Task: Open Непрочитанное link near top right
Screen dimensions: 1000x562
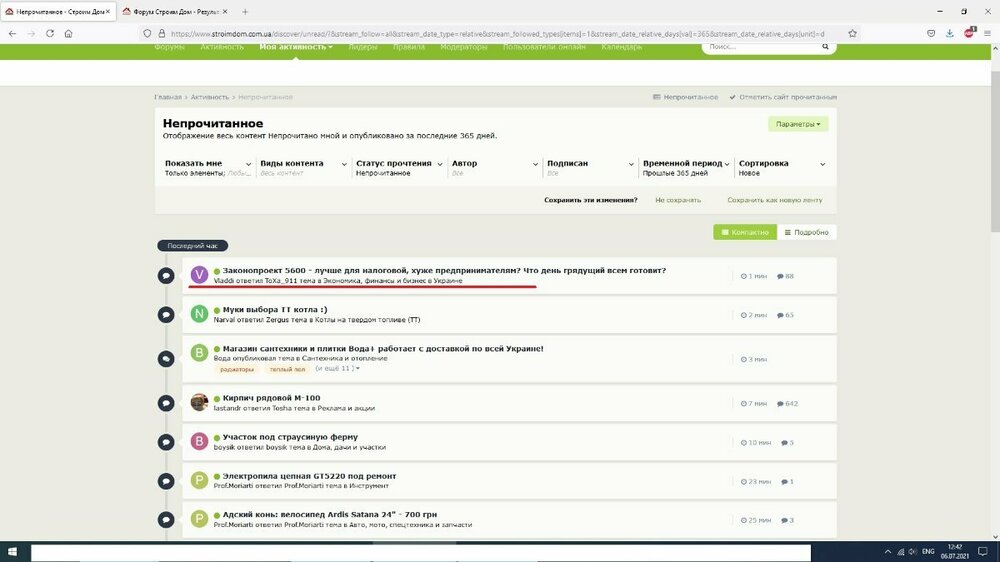Action: click(686, 97)
